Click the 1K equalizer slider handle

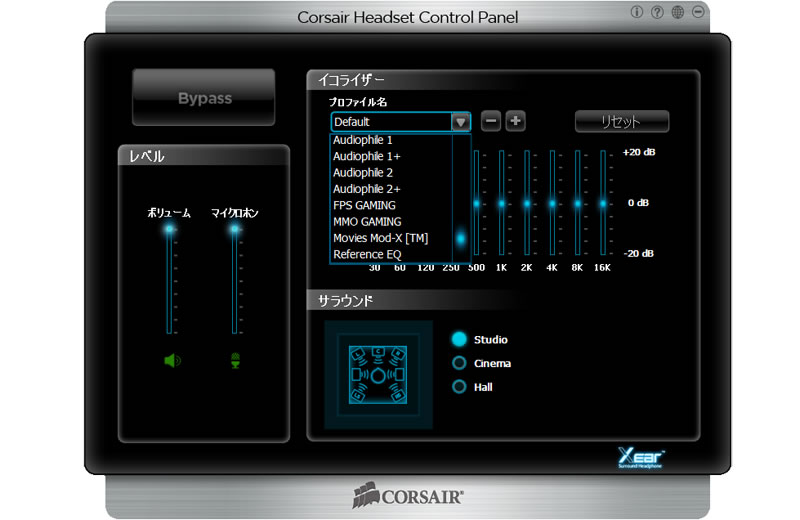tap(502, 204)
